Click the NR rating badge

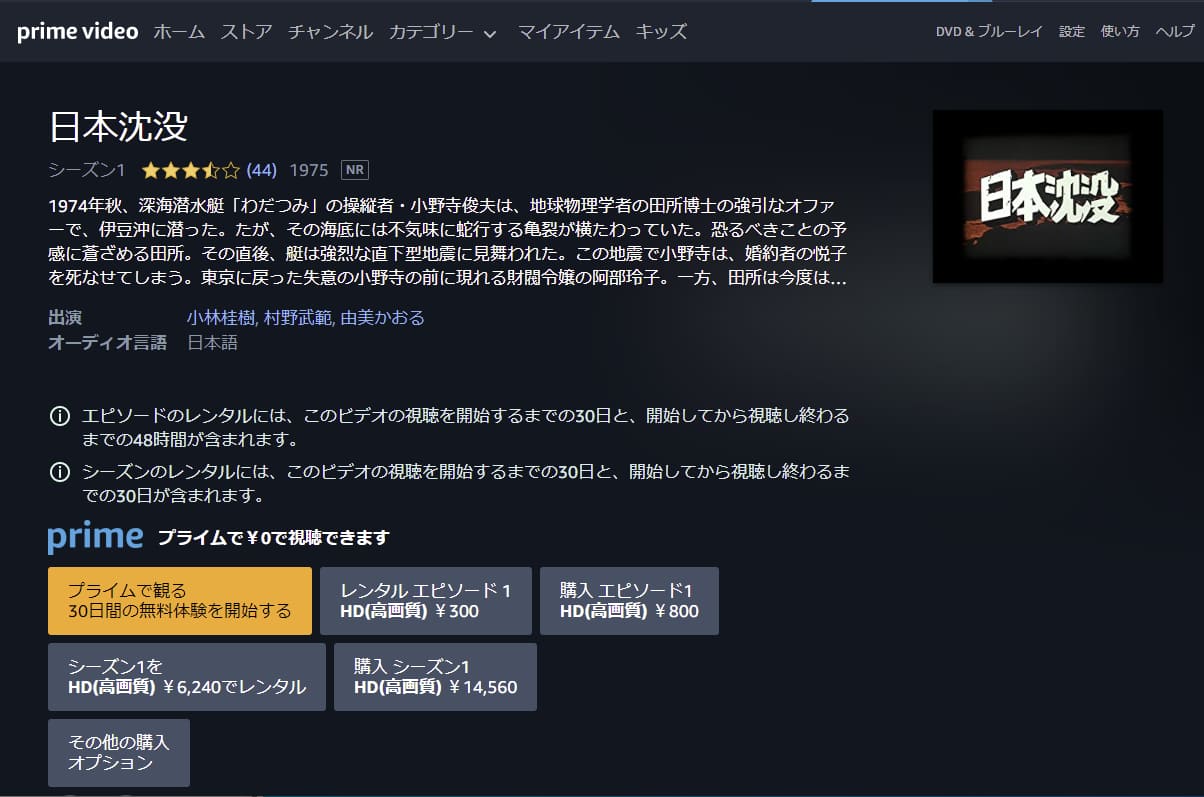coord(355,169)
